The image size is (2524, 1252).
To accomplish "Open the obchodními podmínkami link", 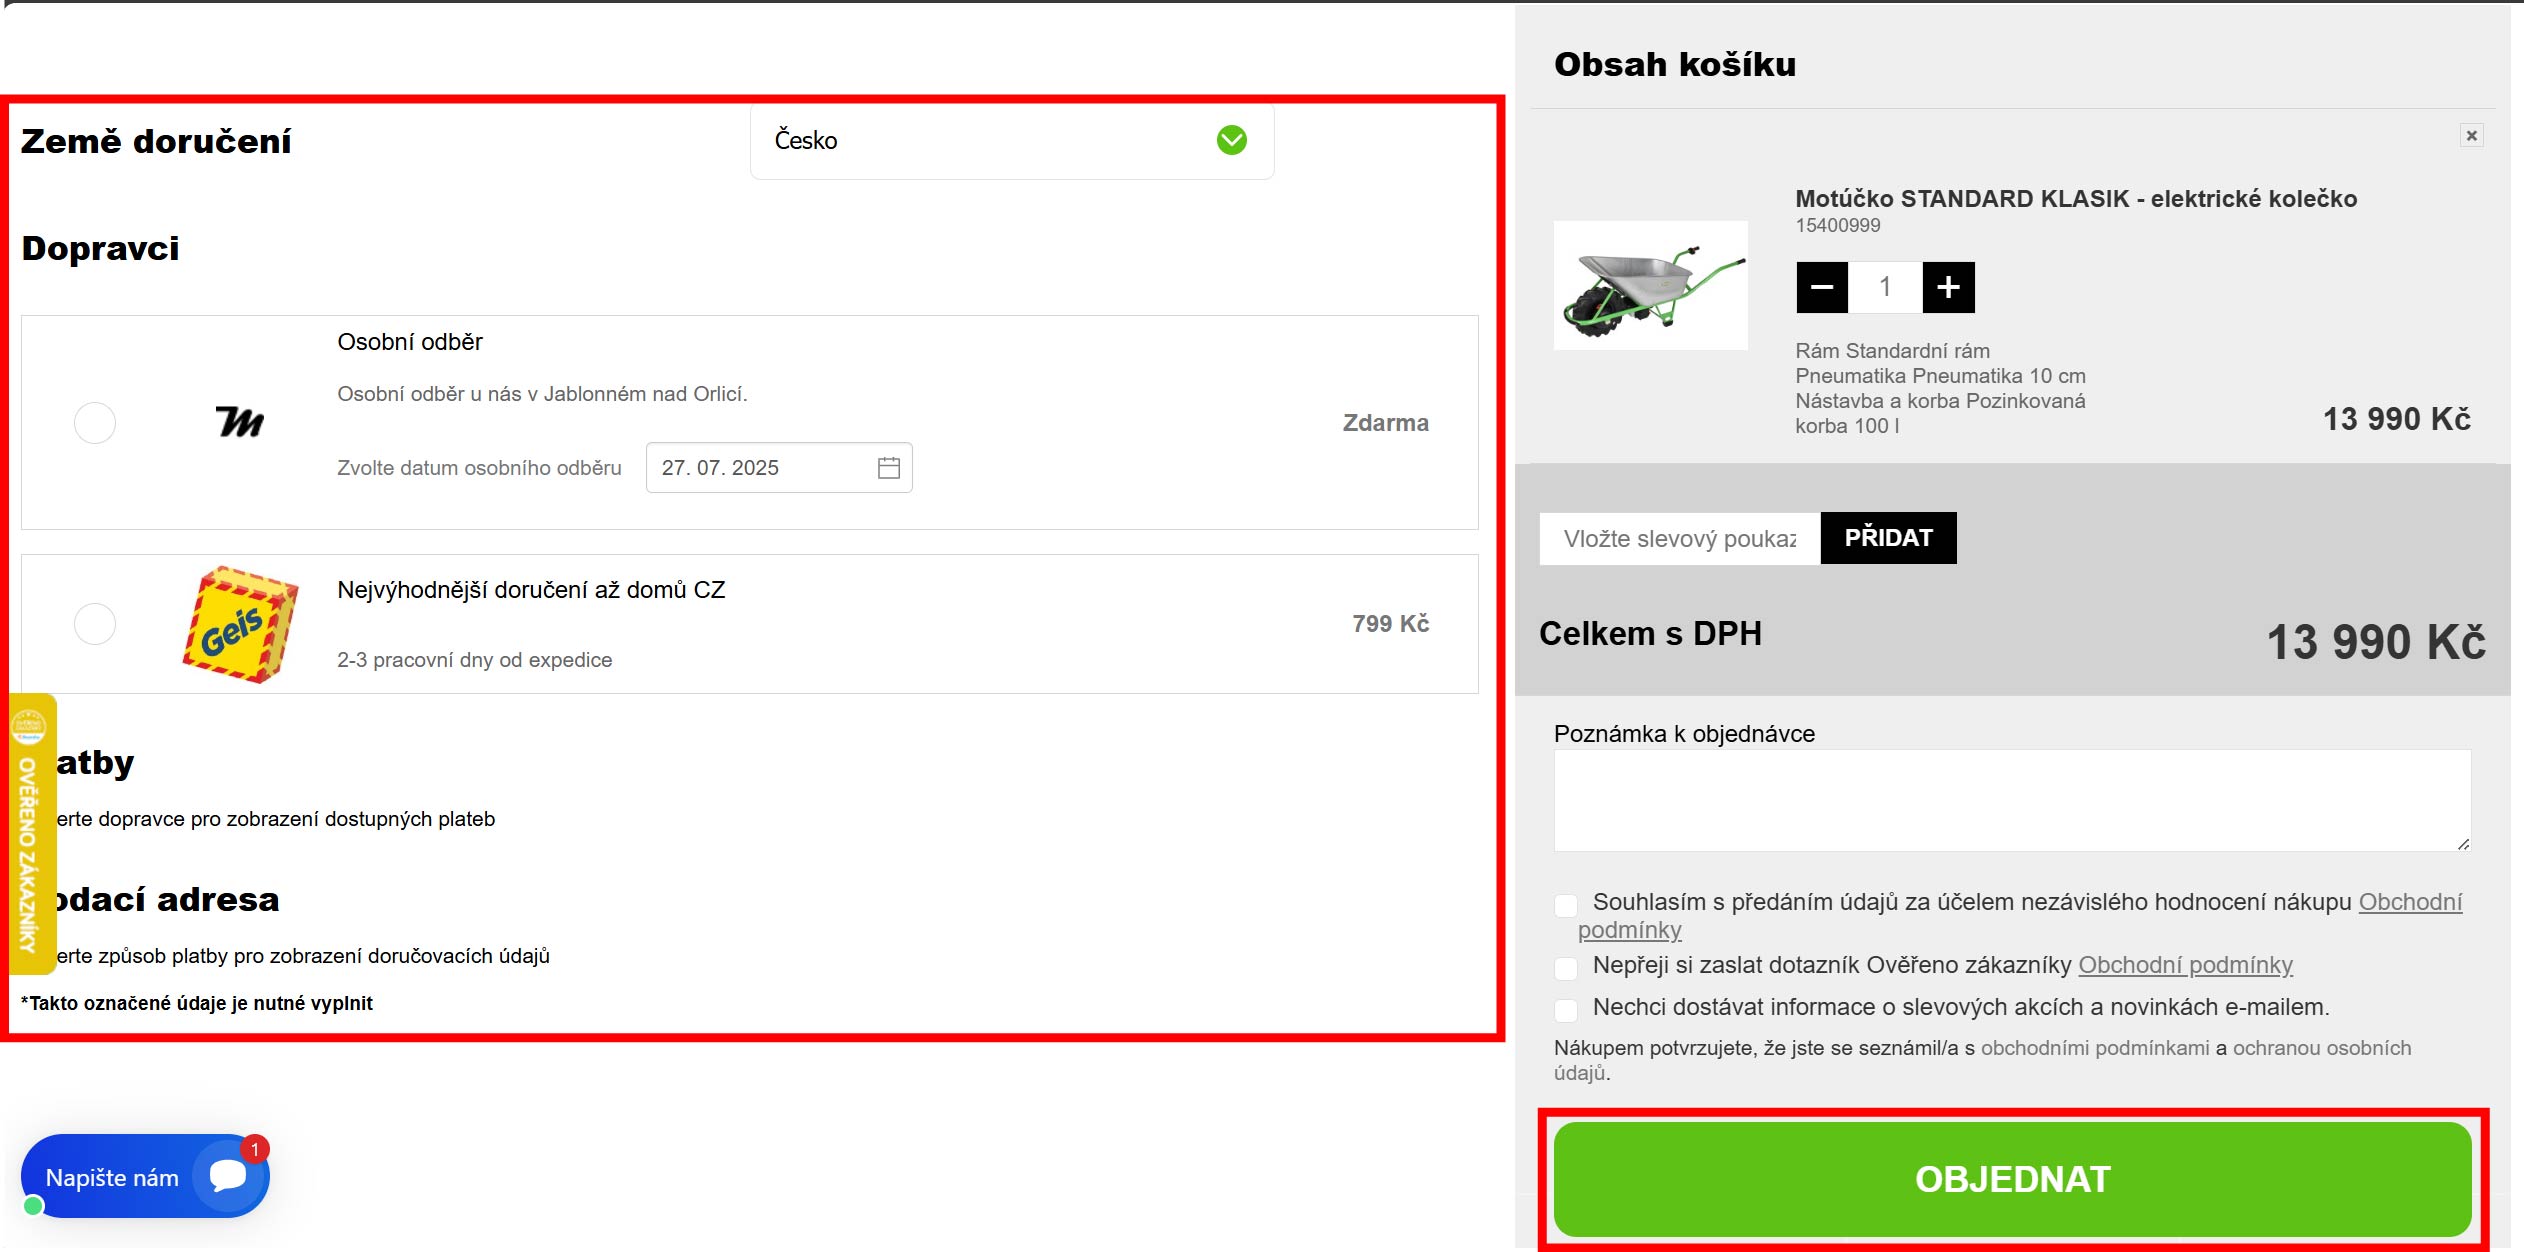I will [2094, 1048].
